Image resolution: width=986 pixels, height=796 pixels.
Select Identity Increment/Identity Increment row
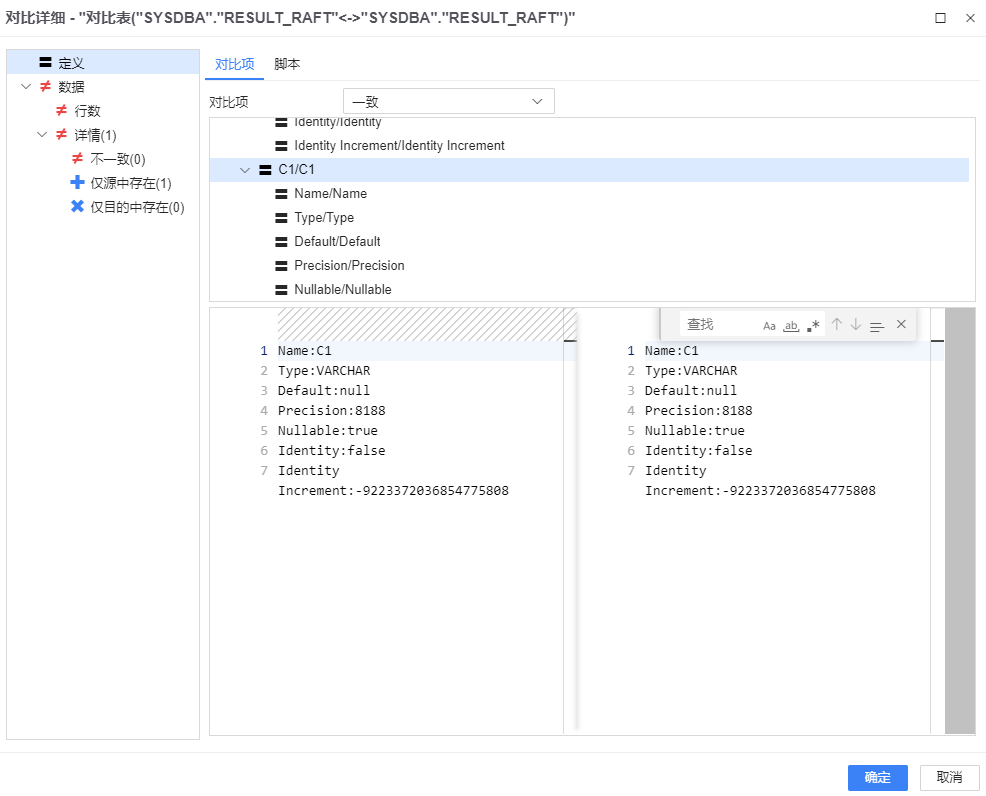[589, 146]
